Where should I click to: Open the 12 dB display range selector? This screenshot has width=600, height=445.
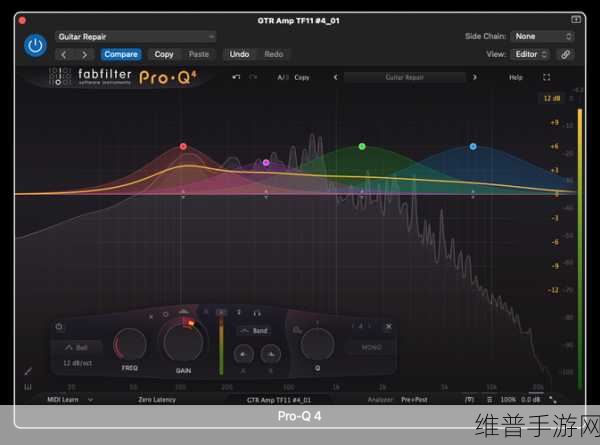(x=552, y=98)
